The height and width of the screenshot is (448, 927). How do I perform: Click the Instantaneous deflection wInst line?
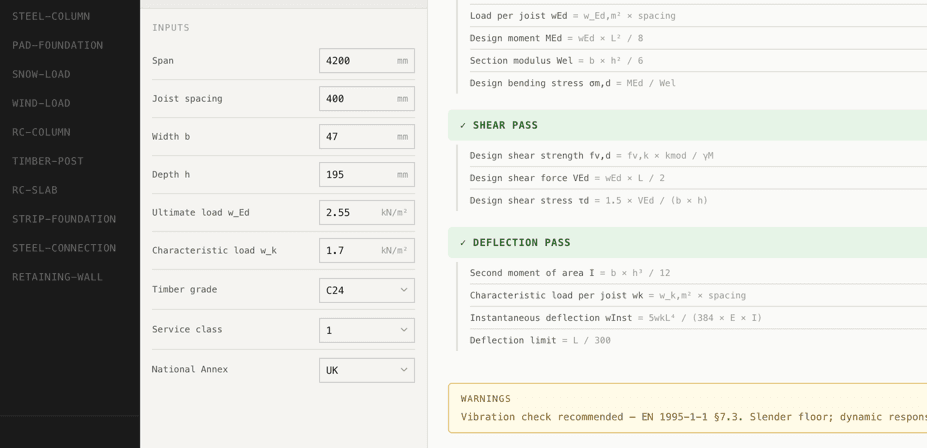(698, 317)
